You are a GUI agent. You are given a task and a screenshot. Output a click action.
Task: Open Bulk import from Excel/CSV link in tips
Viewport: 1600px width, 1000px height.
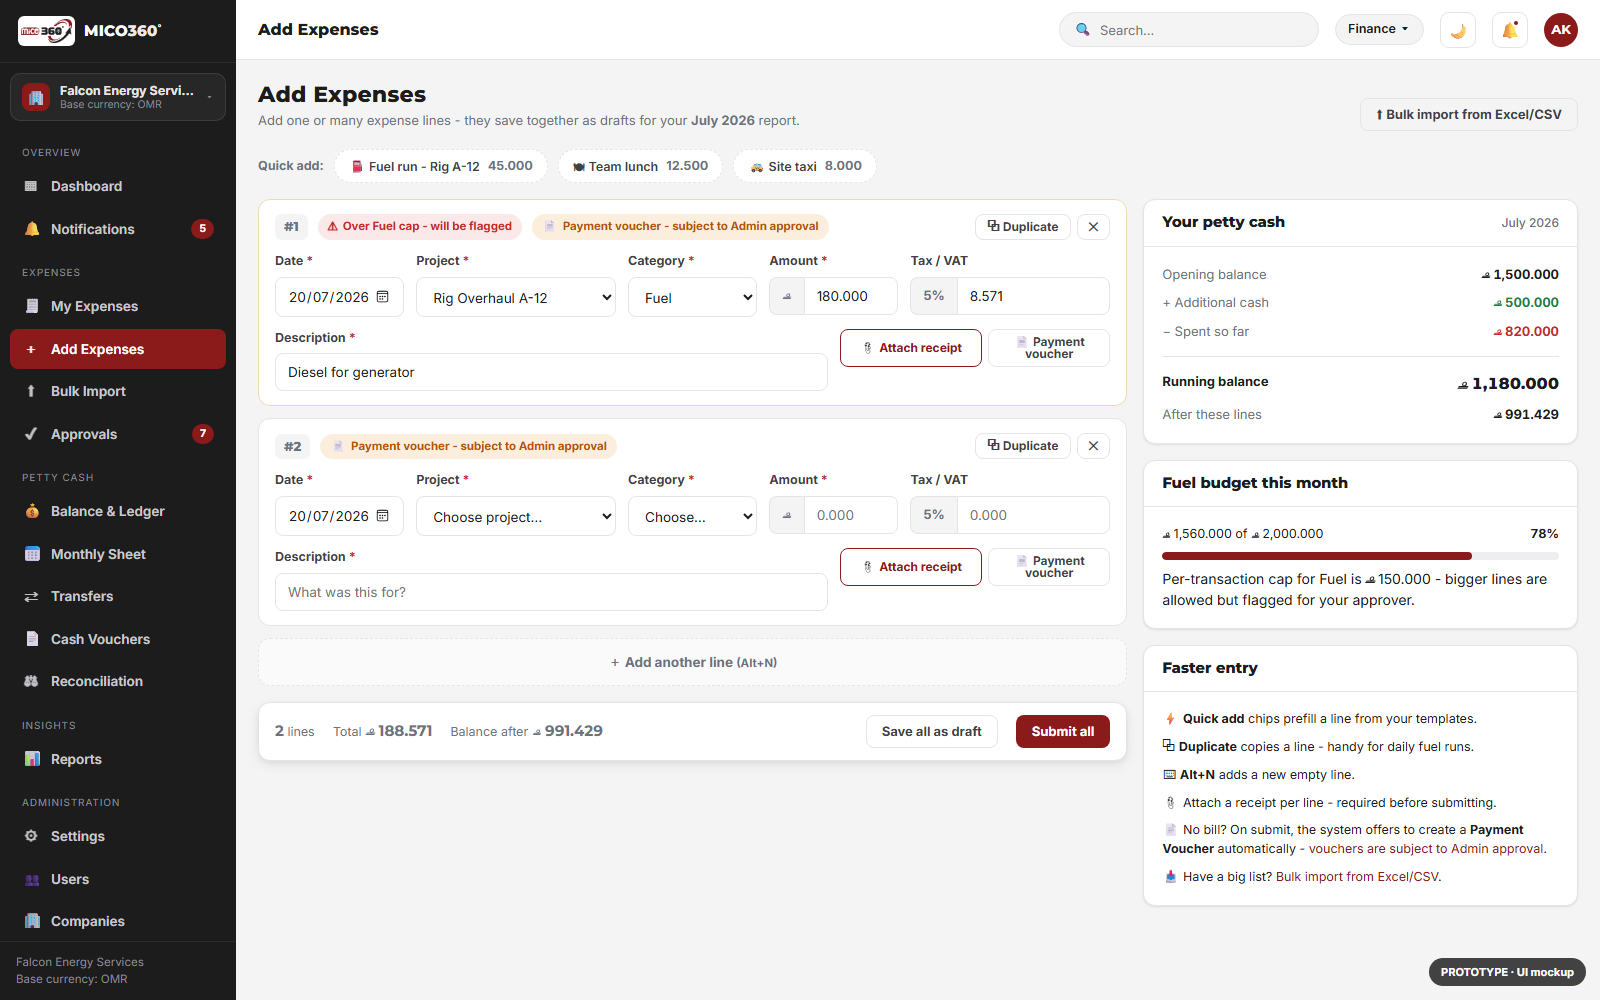1357,877
